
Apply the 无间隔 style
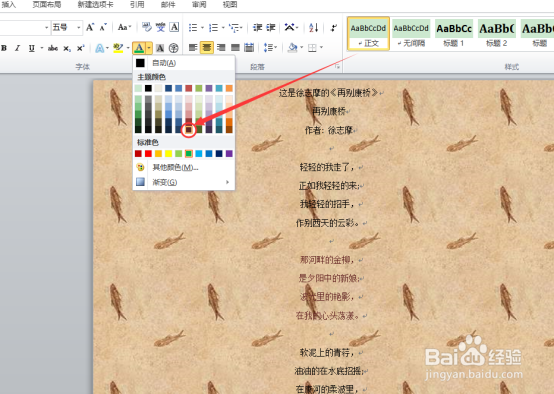point(411,34)
